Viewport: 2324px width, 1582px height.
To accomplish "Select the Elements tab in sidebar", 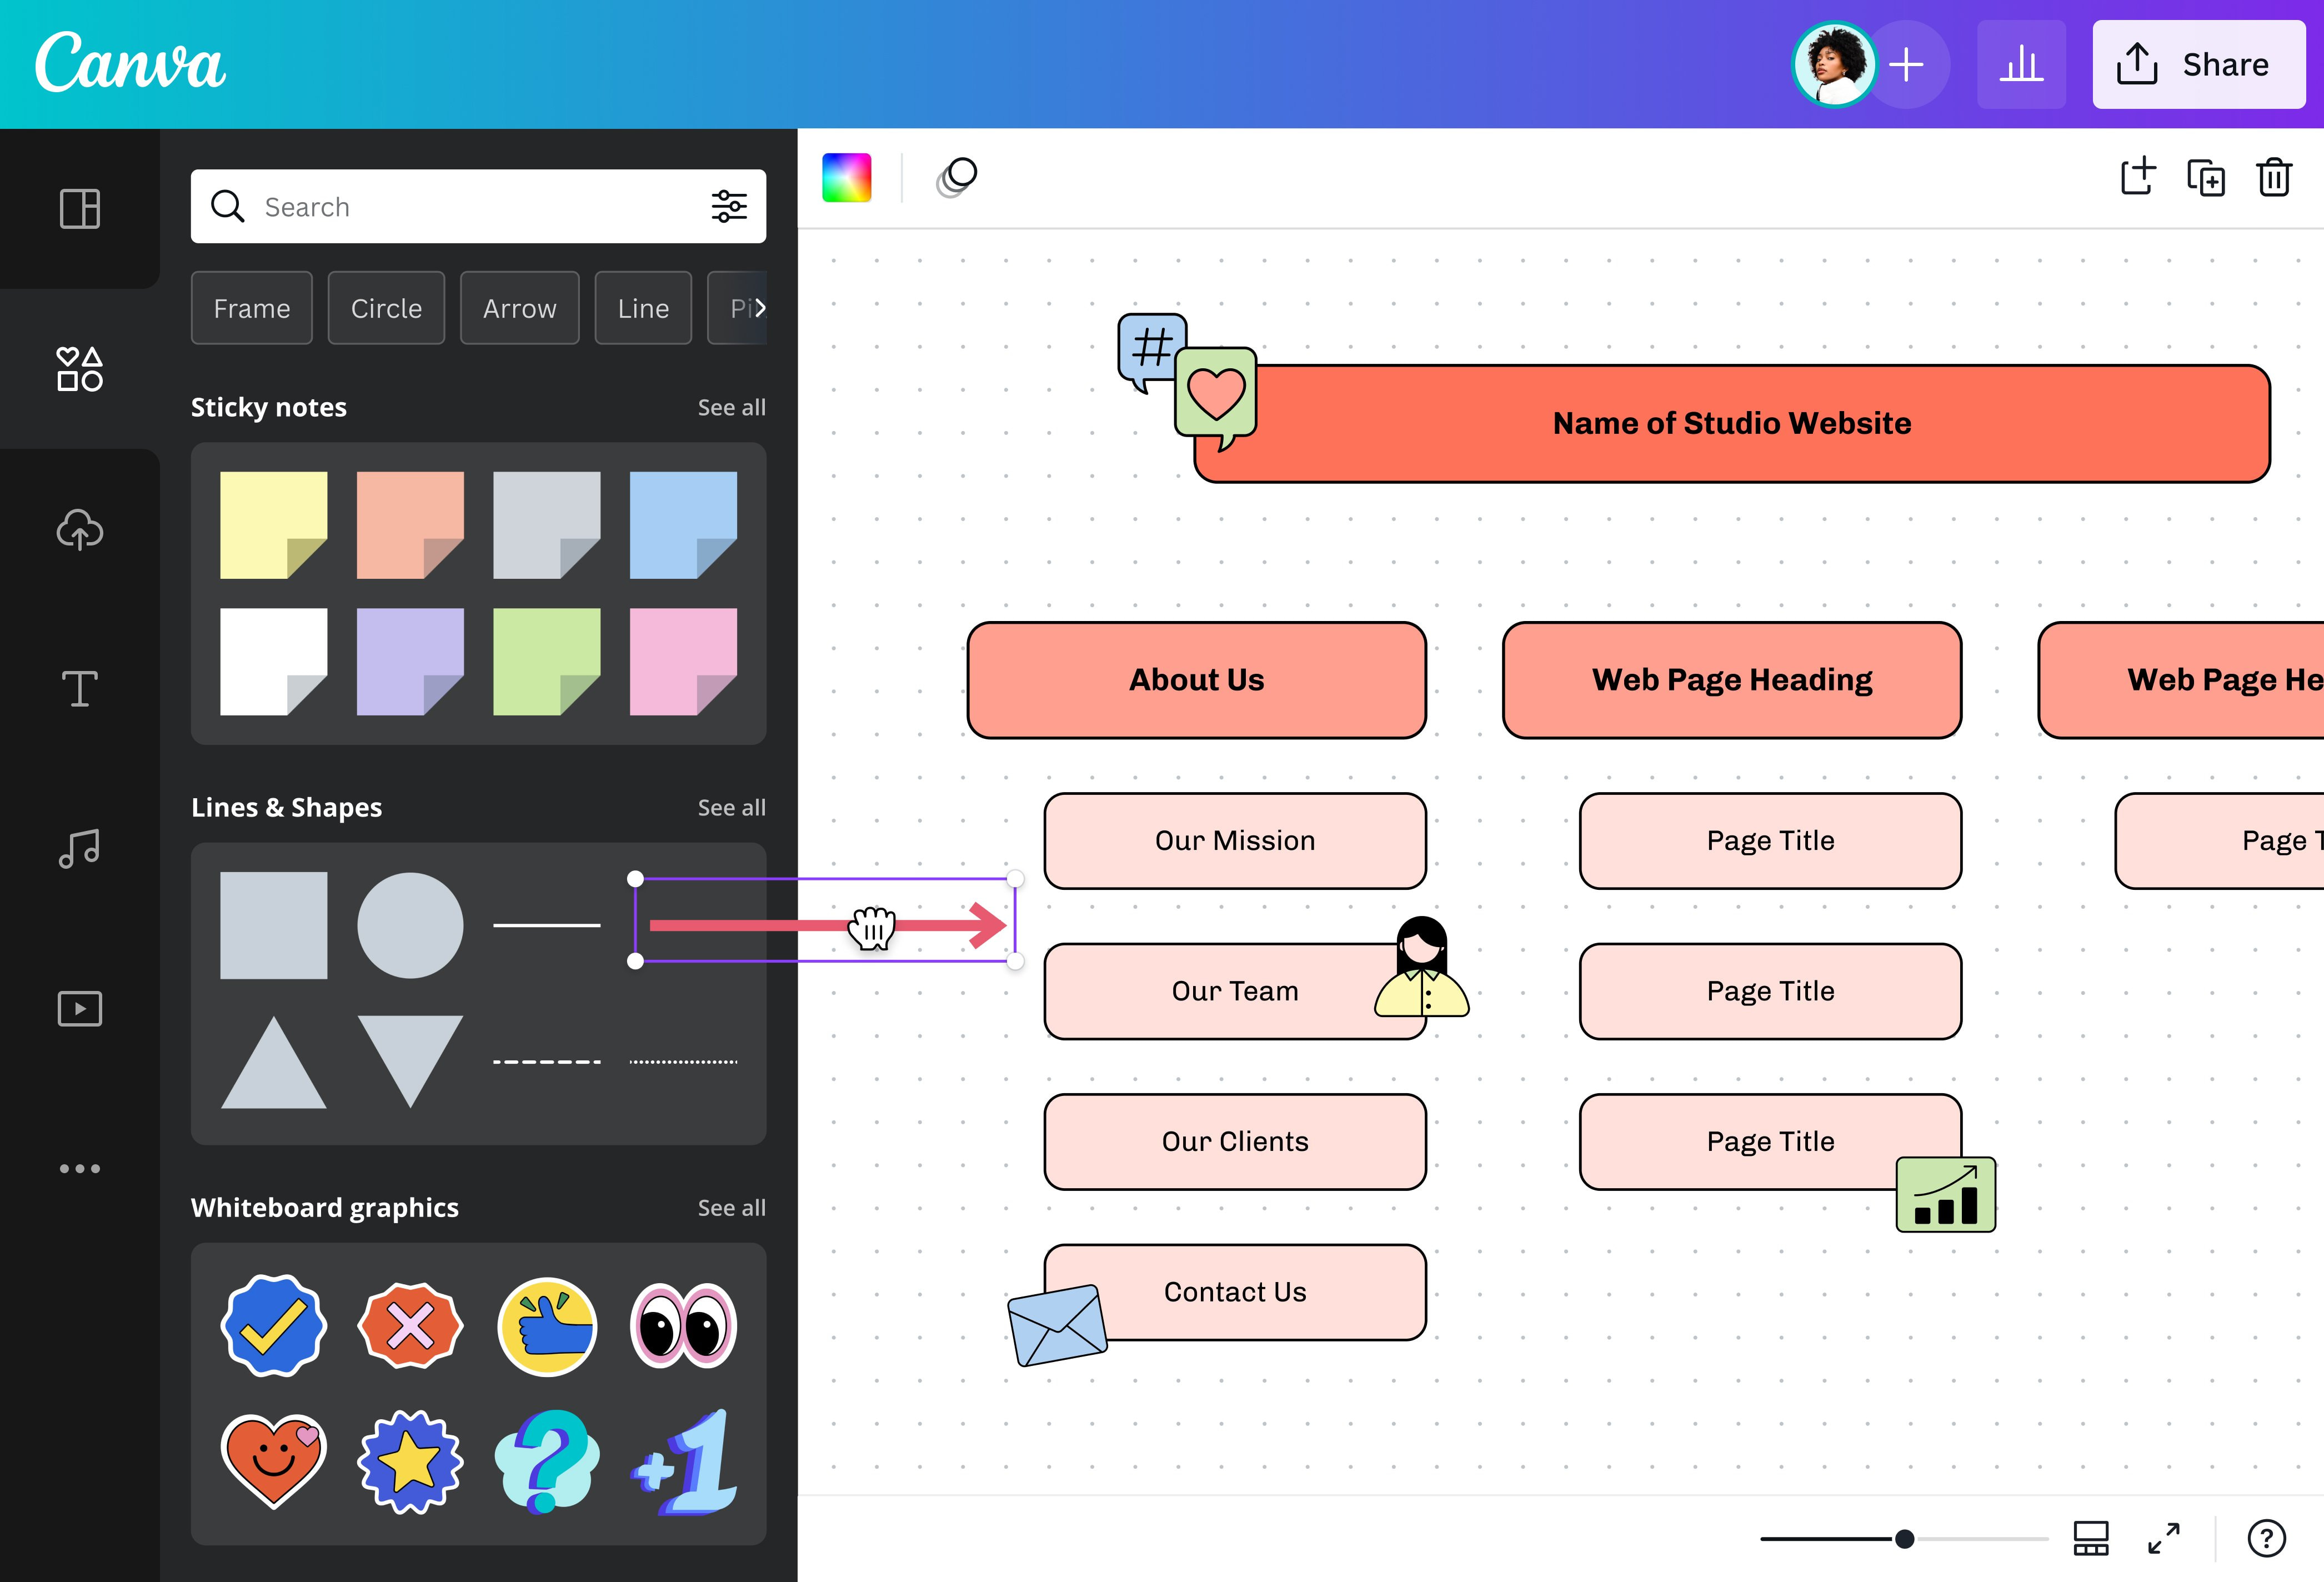I will pyautogui.click(x=80, y=369).
